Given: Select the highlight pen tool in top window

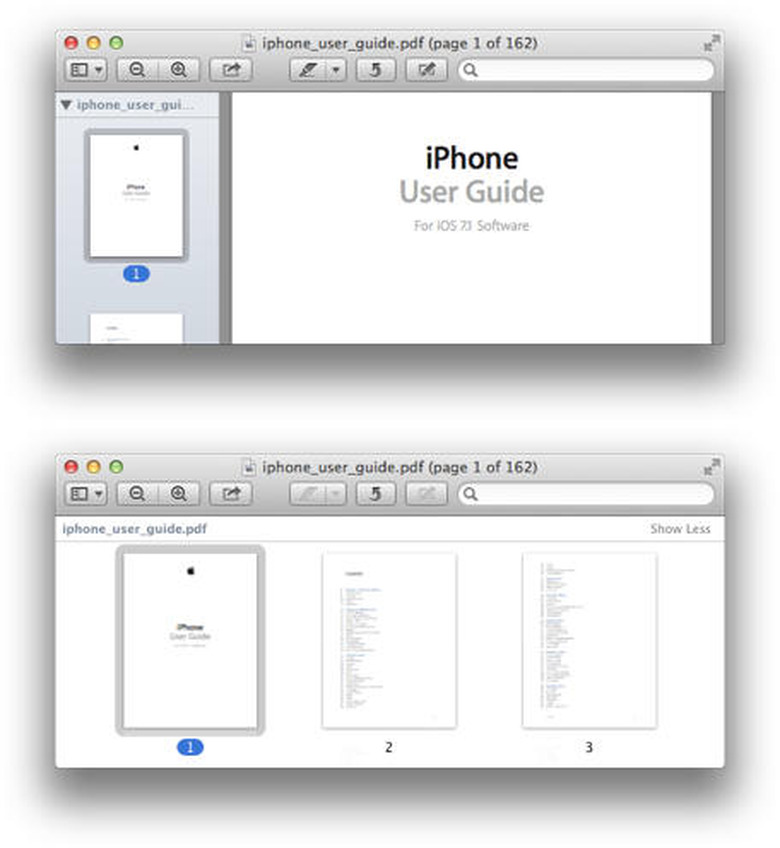Looking at the screenshot, I should coord(308,70).
